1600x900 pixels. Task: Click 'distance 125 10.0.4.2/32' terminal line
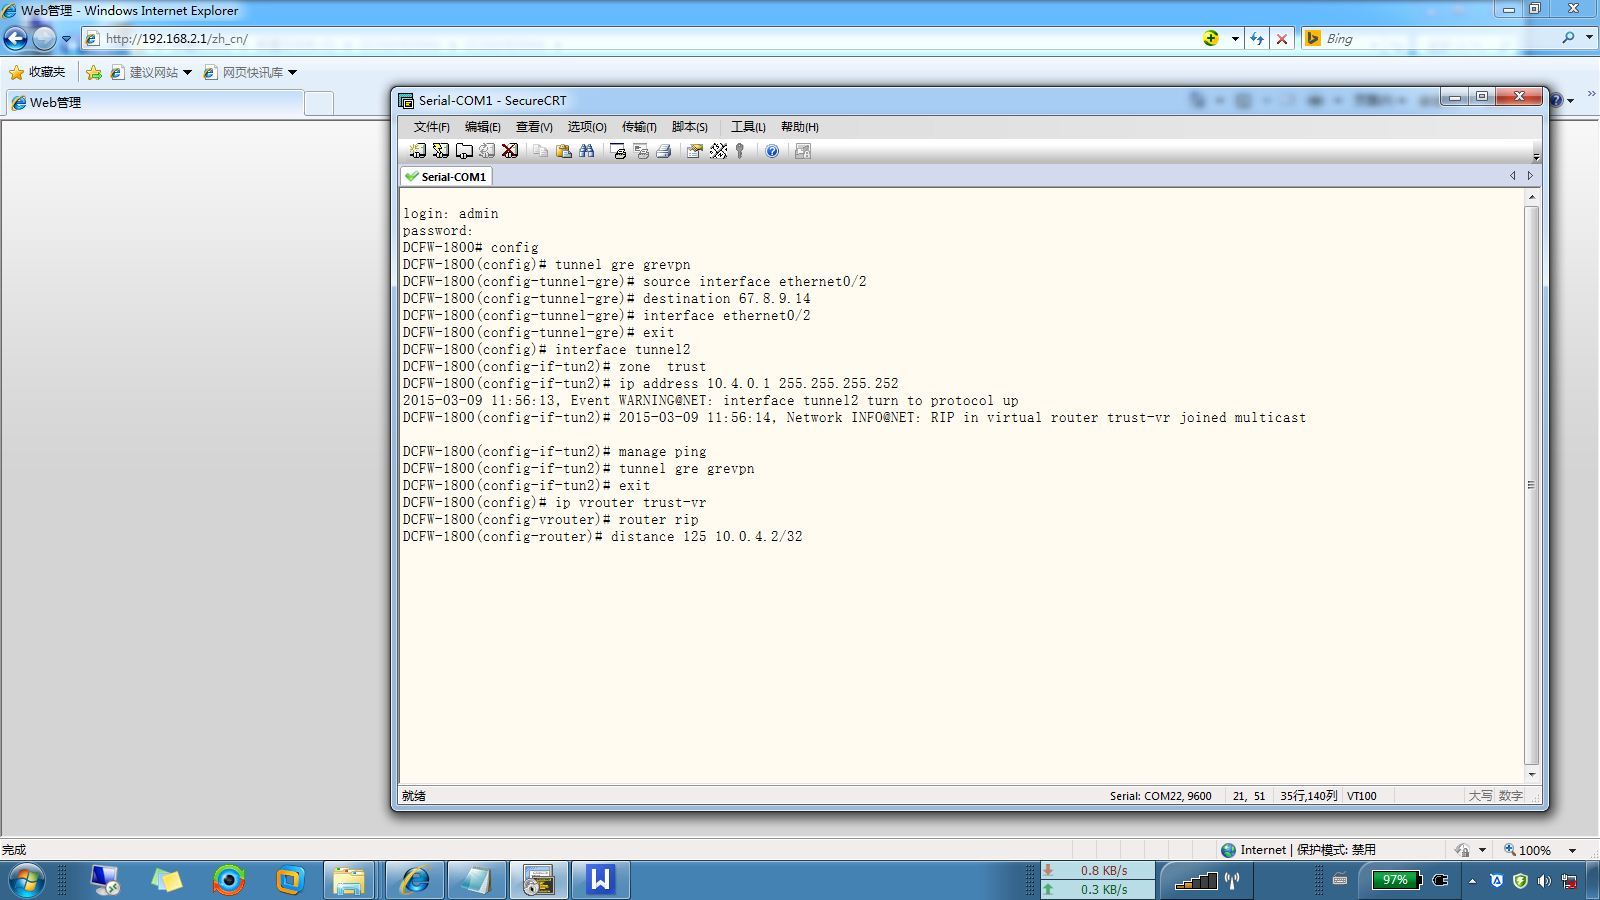602,537
